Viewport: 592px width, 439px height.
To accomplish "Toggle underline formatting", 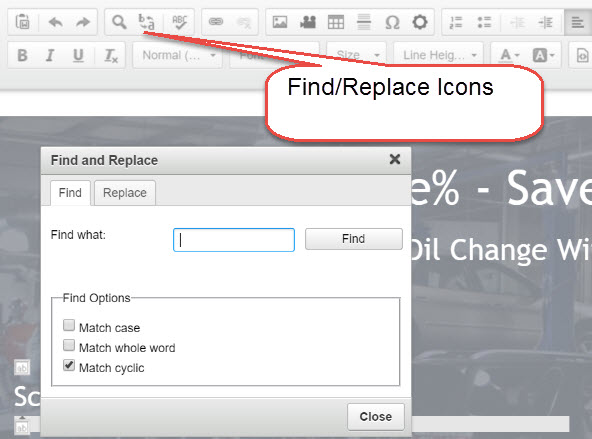I will pyautogui.click(x=78, y=55).
